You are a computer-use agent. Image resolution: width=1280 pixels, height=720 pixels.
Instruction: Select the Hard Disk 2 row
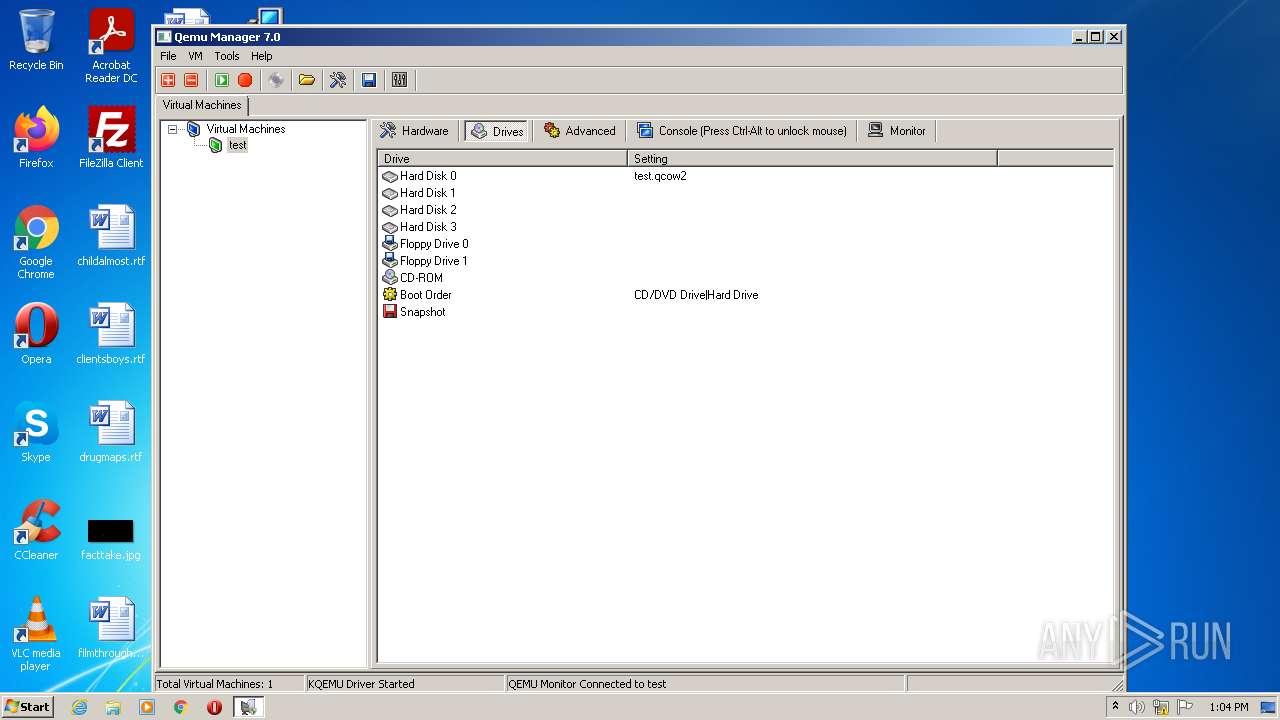[745, 210]
